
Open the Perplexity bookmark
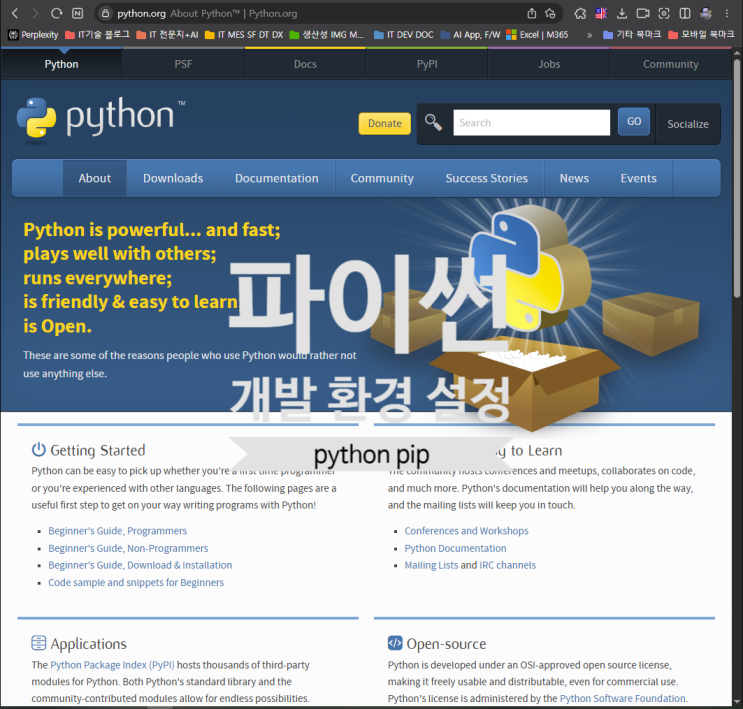33,35
